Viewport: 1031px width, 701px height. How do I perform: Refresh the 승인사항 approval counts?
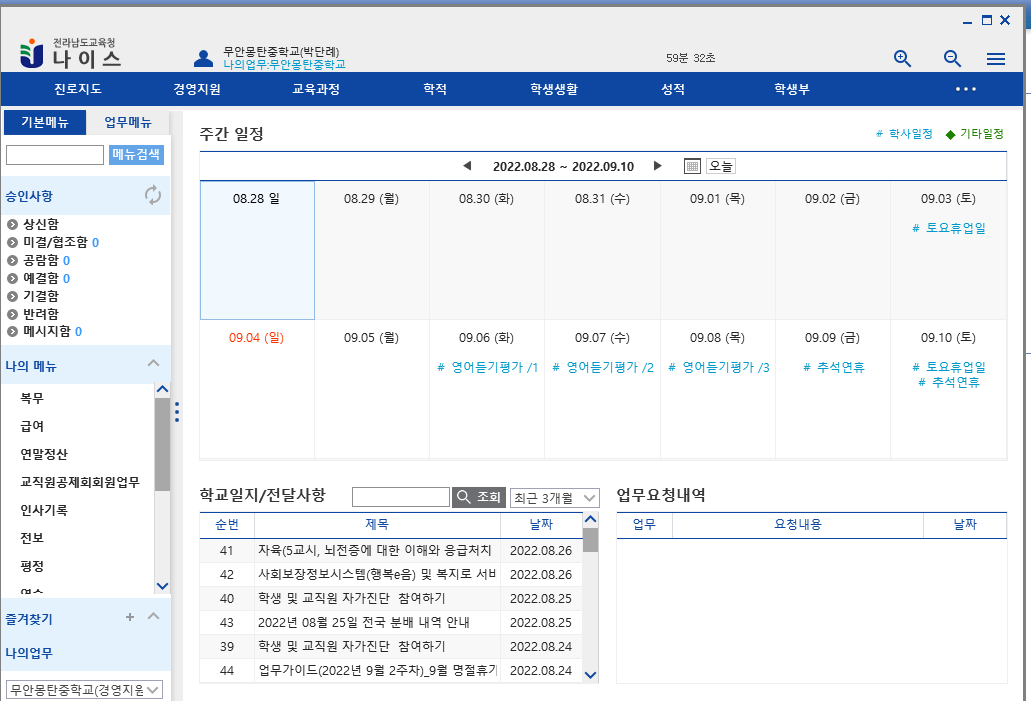(153, 195)
